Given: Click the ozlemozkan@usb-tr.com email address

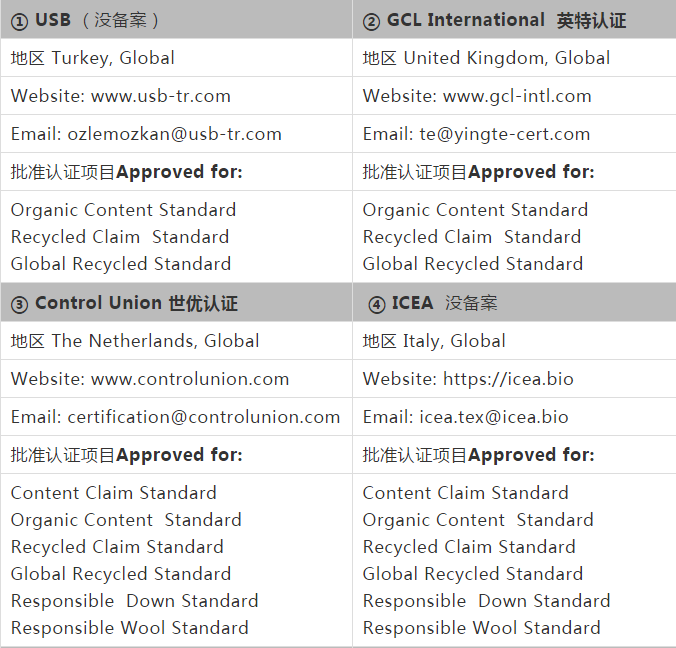Looking at the screenshot, I should (174, 134).
